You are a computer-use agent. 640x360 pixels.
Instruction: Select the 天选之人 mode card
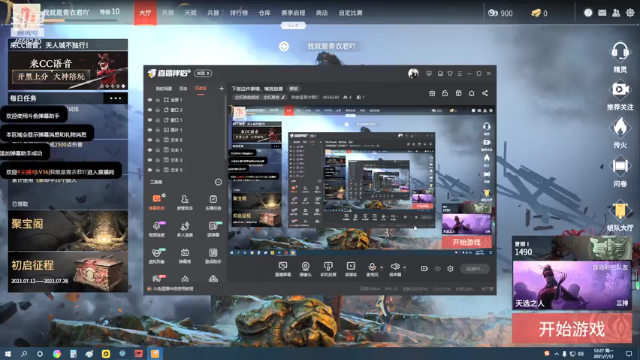click(x=572, y=285)
